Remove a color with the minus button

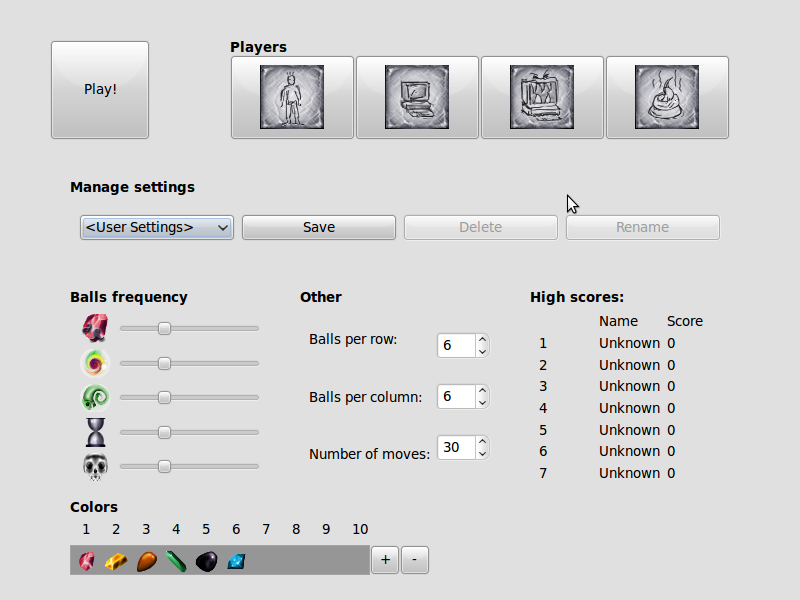(x=415, y=560)
